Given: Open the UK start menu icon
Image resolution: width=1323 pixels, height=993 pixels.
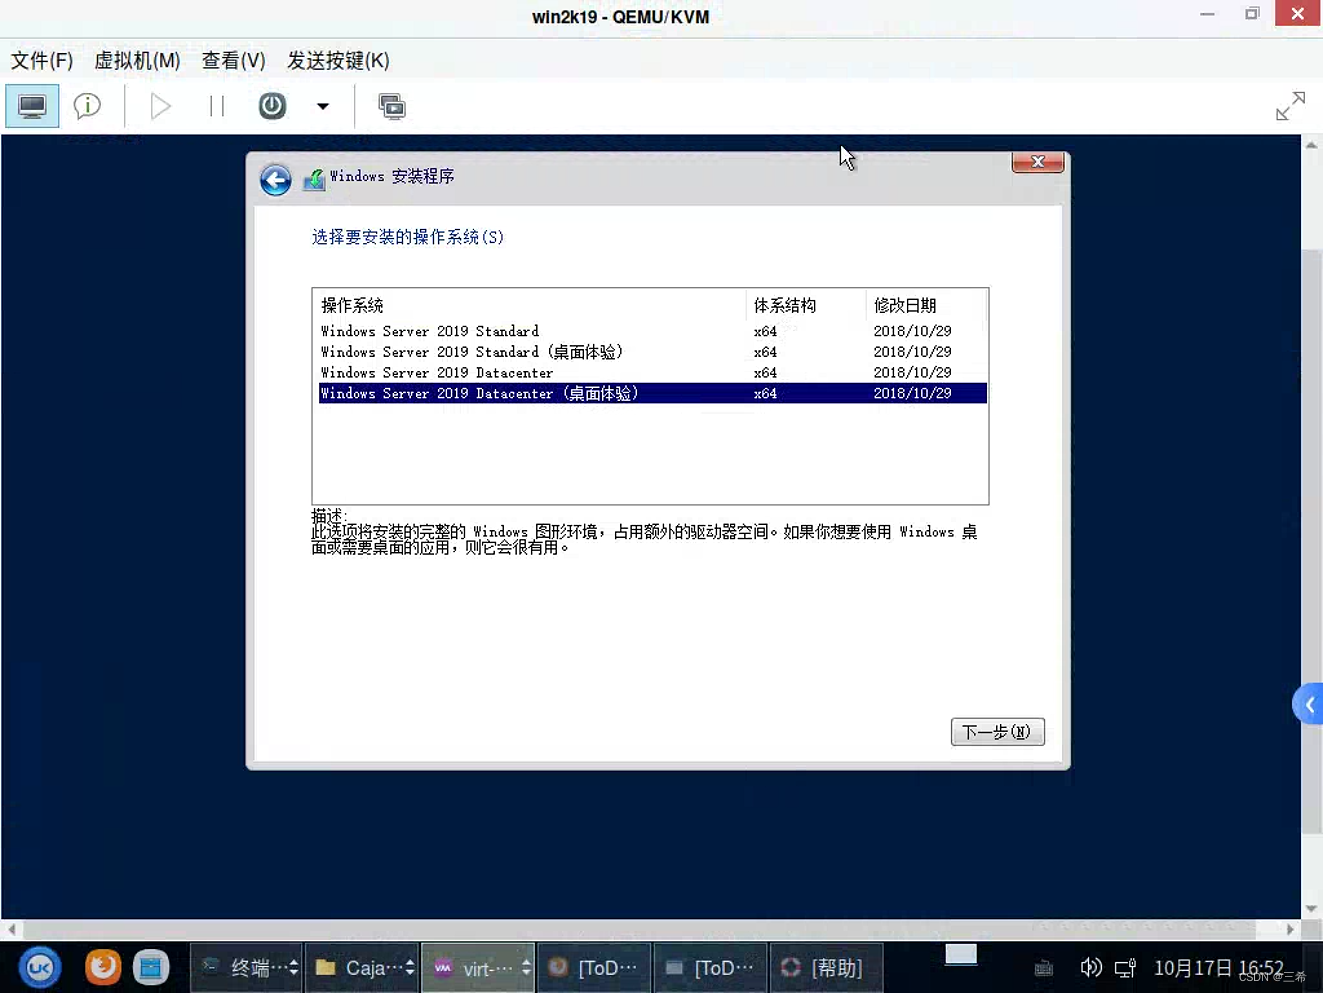Looking at the screenshot, I should [40, 968].
